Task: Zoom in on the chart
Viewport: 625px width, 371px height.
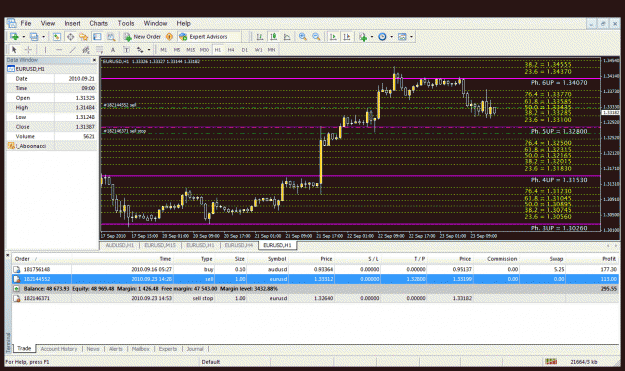Action: (303, 37)
